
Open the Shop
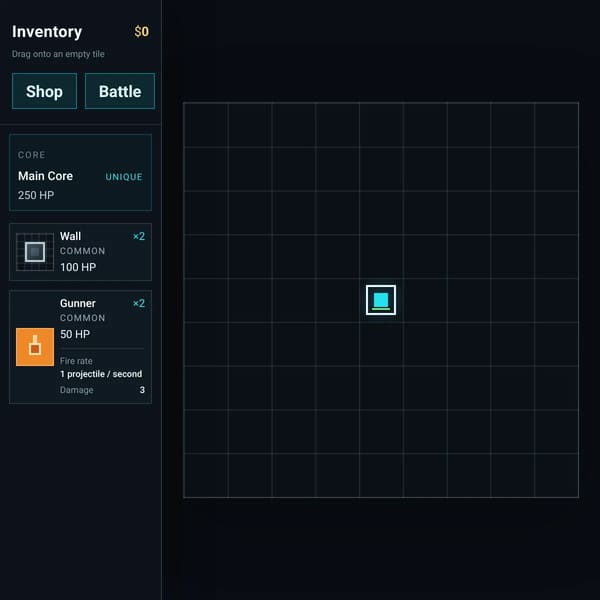pos(44,91)
